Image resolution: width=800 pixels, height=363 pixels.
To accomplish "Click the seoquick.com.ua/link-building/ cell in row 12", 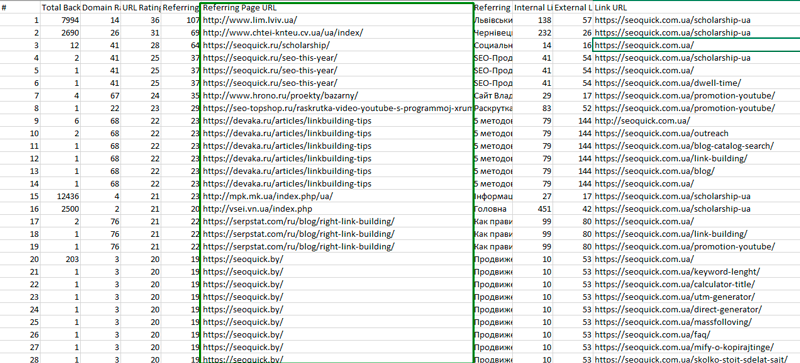I will coord(696,158).
